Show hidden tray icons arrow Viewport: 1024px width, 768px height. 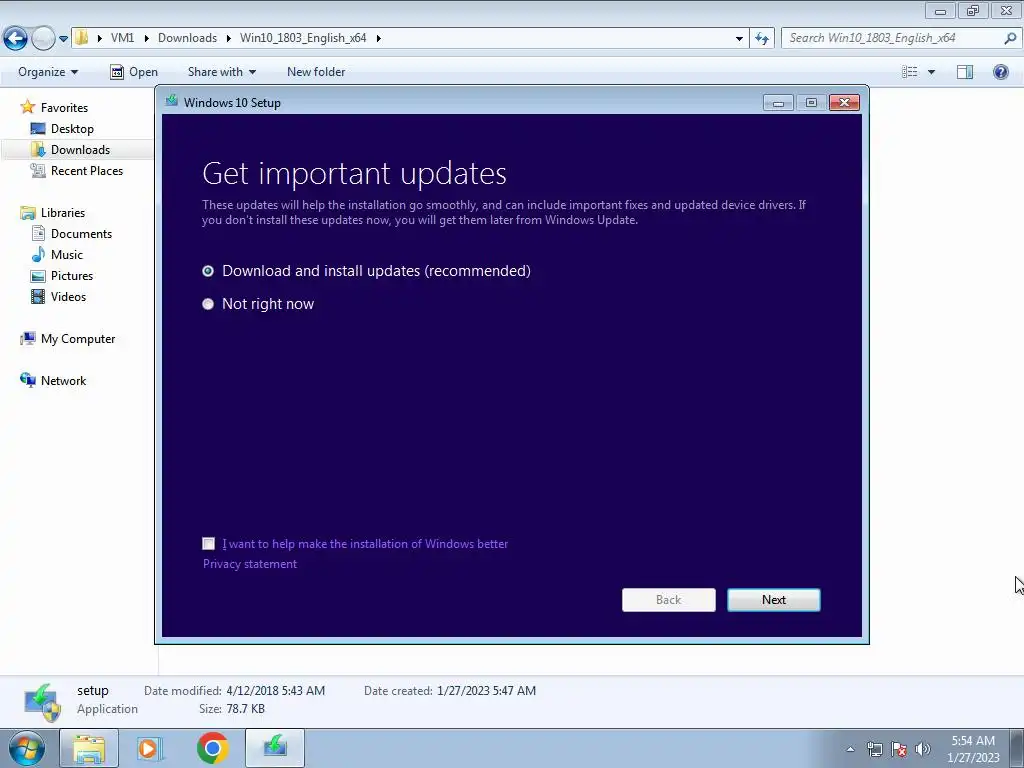850,749
